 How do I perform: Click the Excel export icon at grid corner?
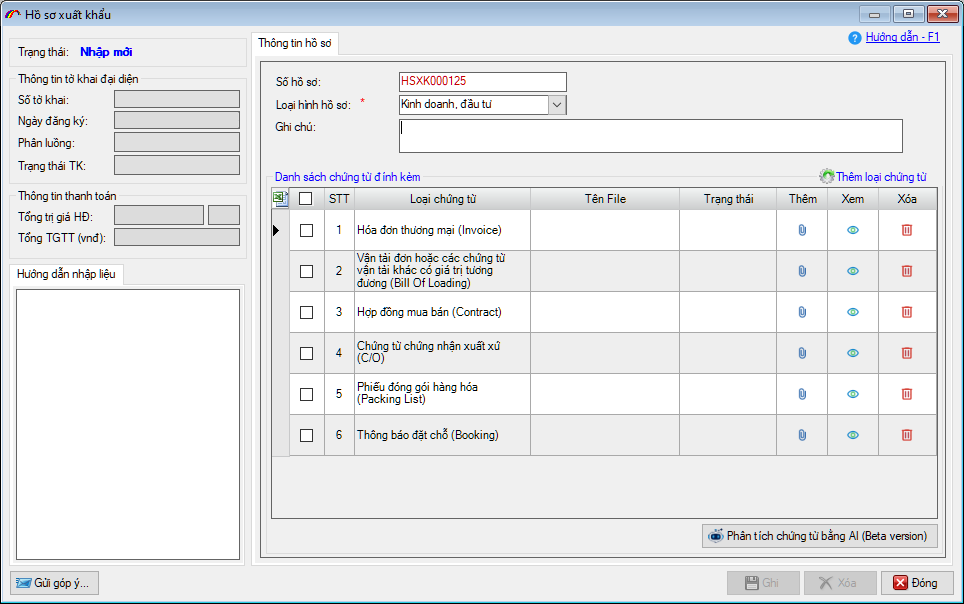(280, 199)
